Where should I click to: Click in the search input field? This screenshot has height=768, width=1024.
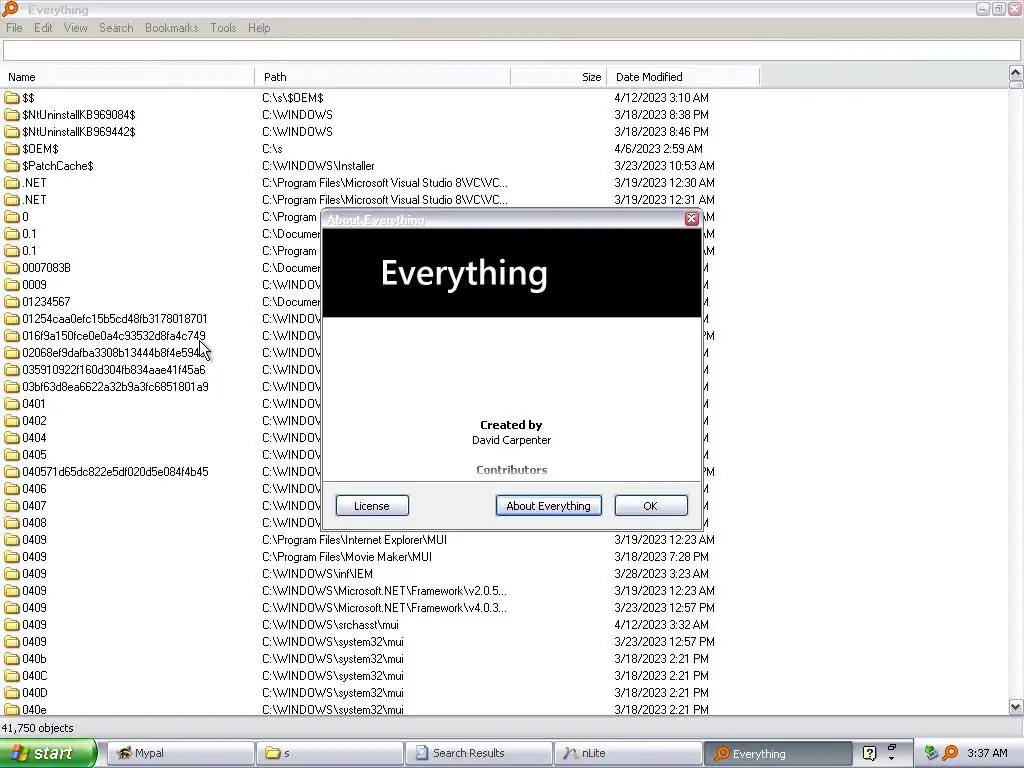tap(511, 51)
